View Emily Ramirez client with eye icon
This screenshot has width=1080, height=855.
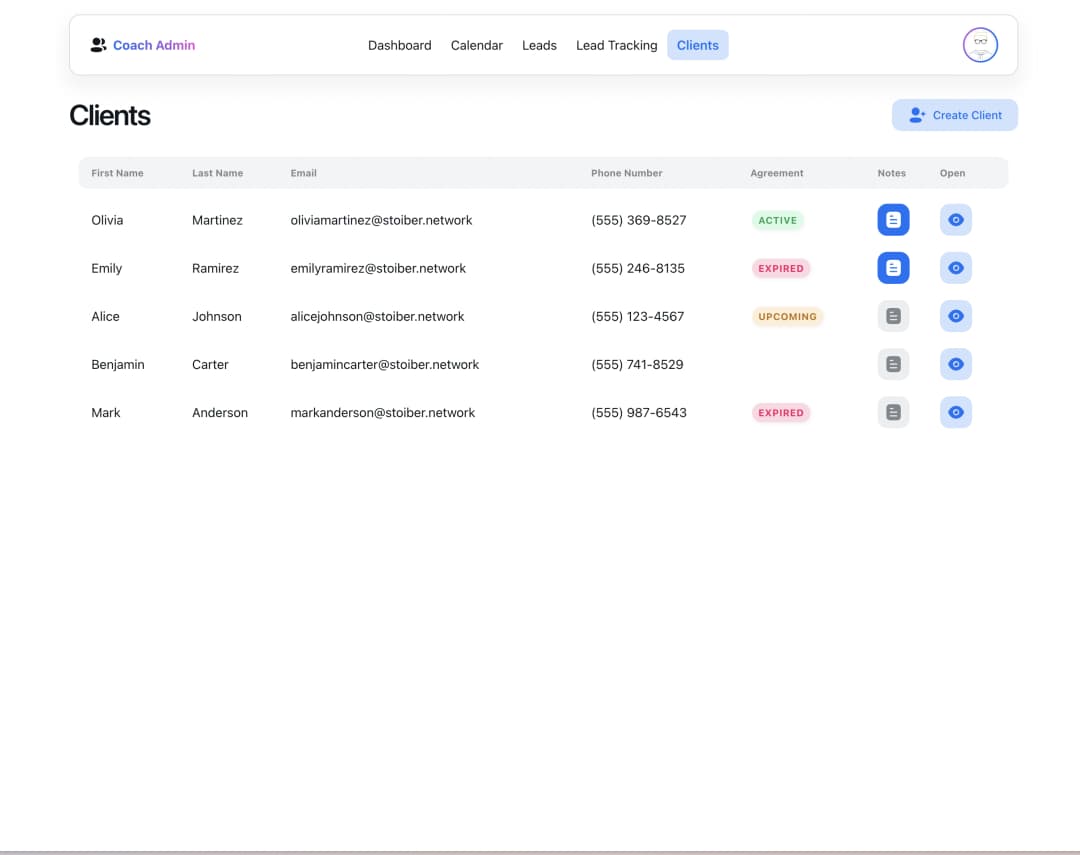pos(955,268)
